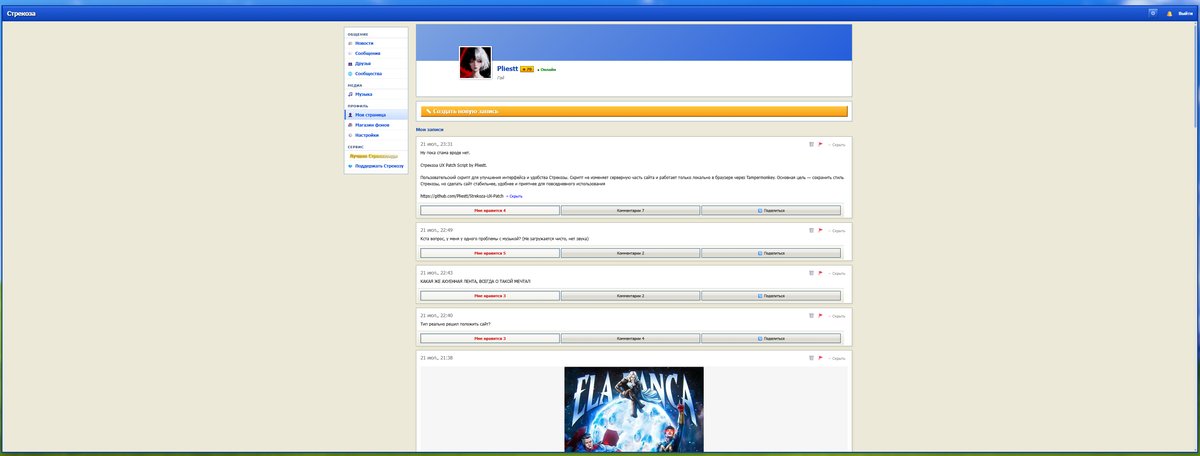Open Сообщества in the sidebar
The width and height of the screenshot is (1200, 456).
(x=375, y=74)
